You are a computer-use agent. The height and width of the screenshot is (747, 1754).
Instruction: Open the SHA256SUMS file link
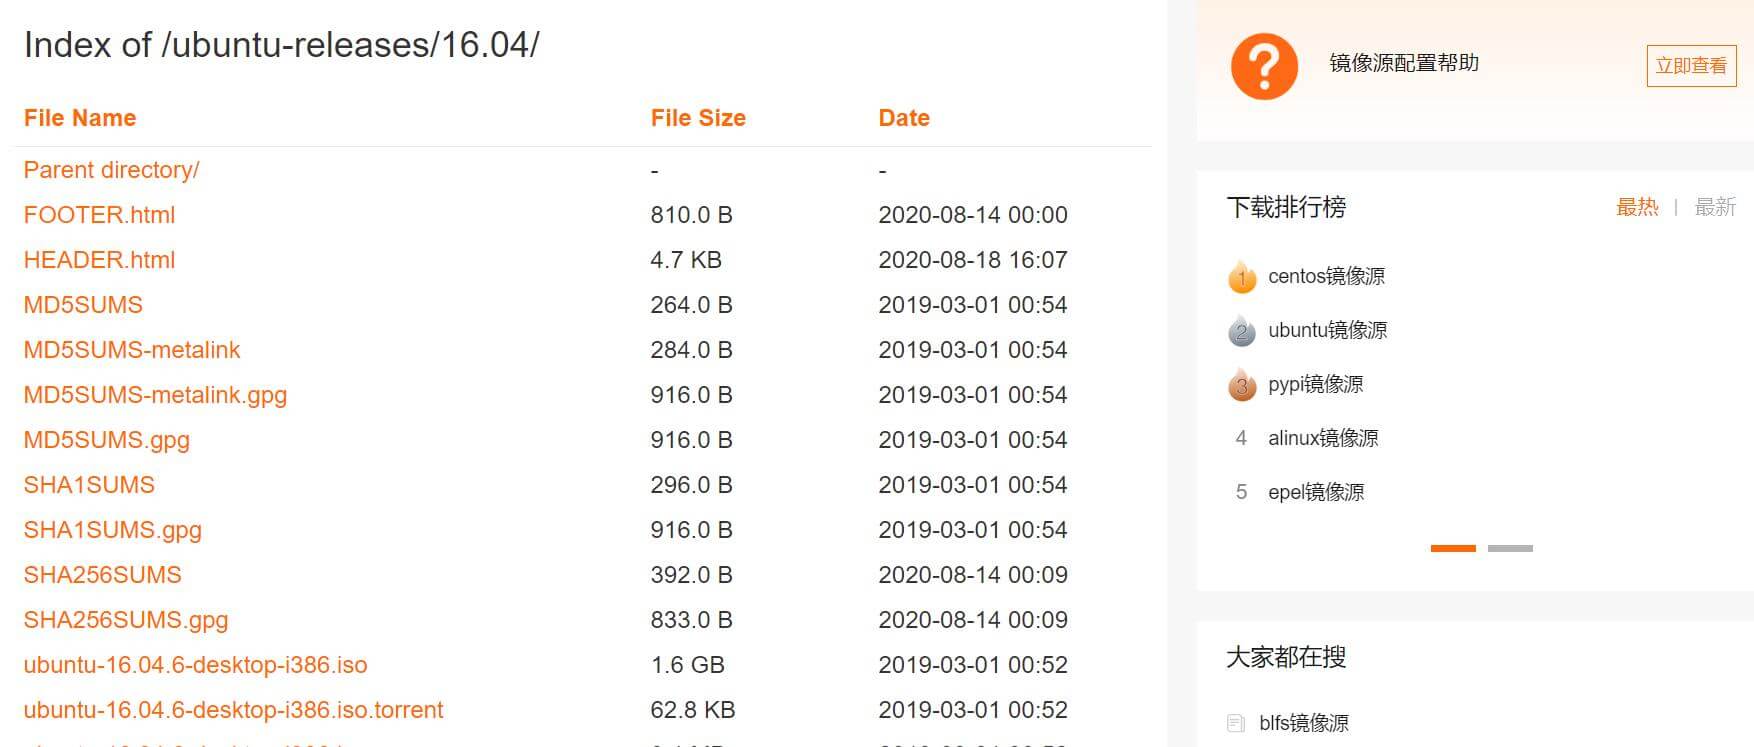(102, 575)
